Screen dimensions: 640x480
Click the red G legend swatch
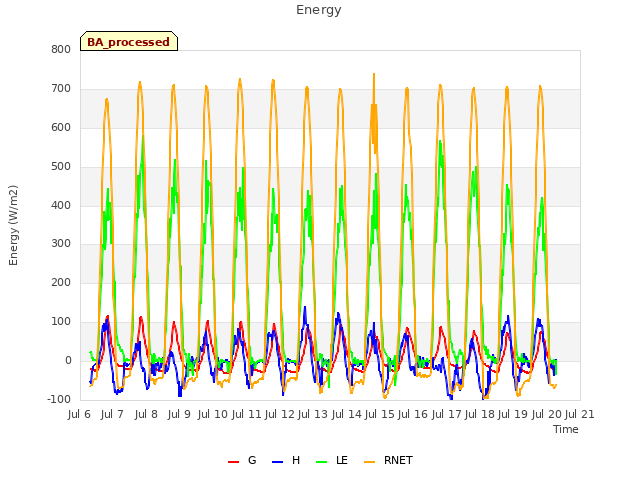click(233, 462)
